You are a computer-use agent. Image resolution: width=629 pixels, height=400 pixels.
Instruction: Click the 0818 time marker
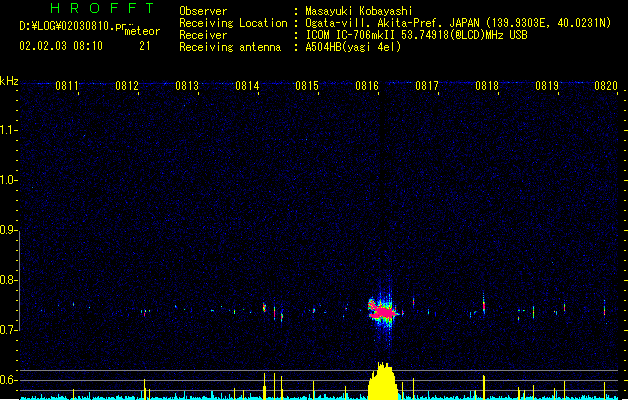pyautogui.click(x=487, y=86)
